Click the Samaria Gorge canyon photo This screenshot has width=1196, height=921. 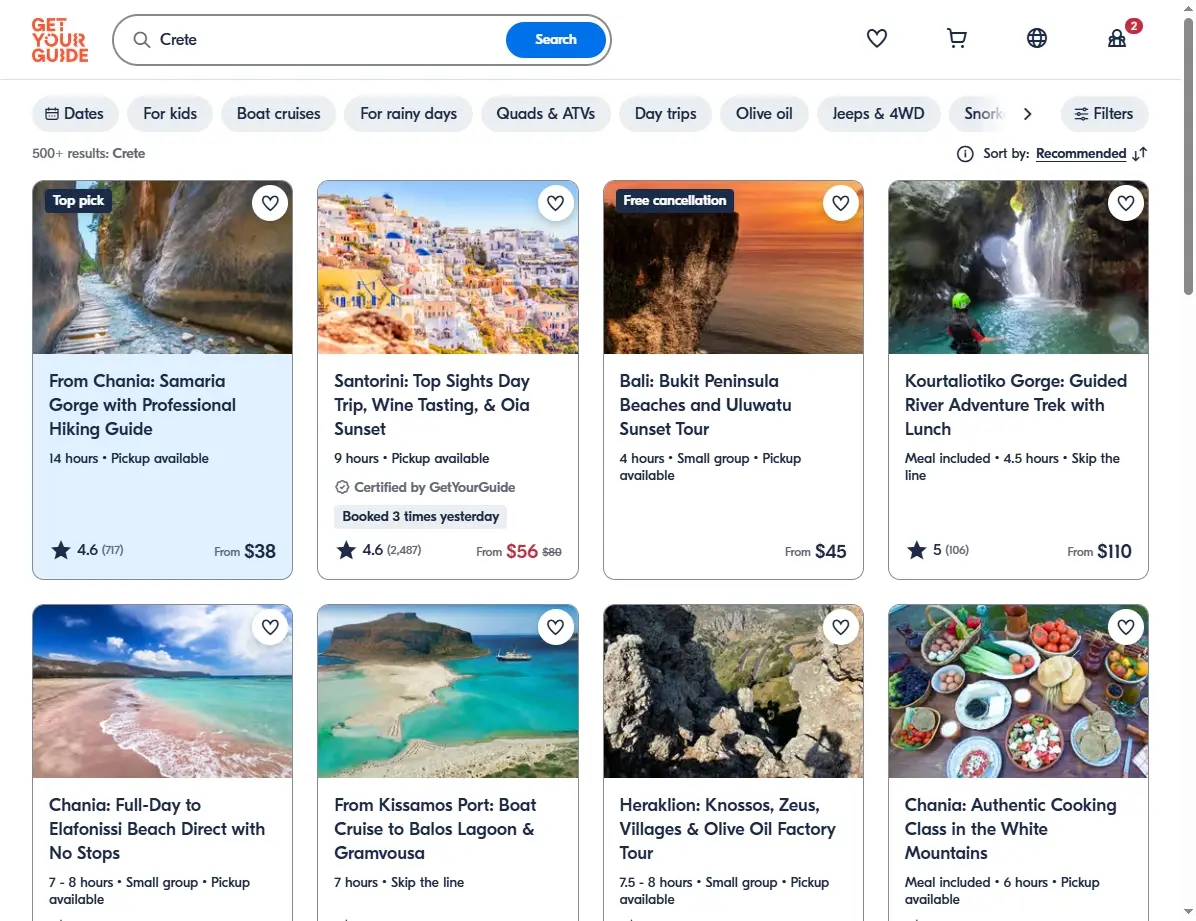(x=162, y=267)
